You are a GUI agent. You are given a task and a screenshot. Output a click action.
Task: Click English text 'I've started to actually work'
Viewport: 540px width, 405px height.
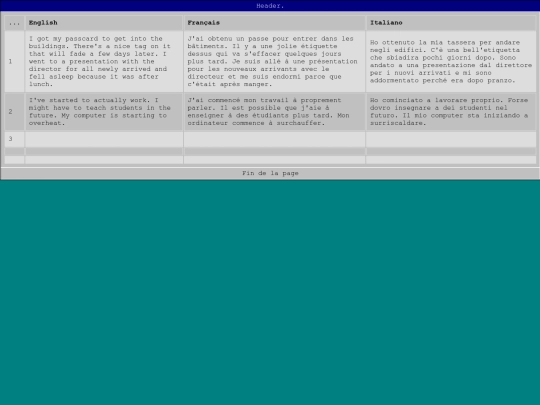coord(90,100)
